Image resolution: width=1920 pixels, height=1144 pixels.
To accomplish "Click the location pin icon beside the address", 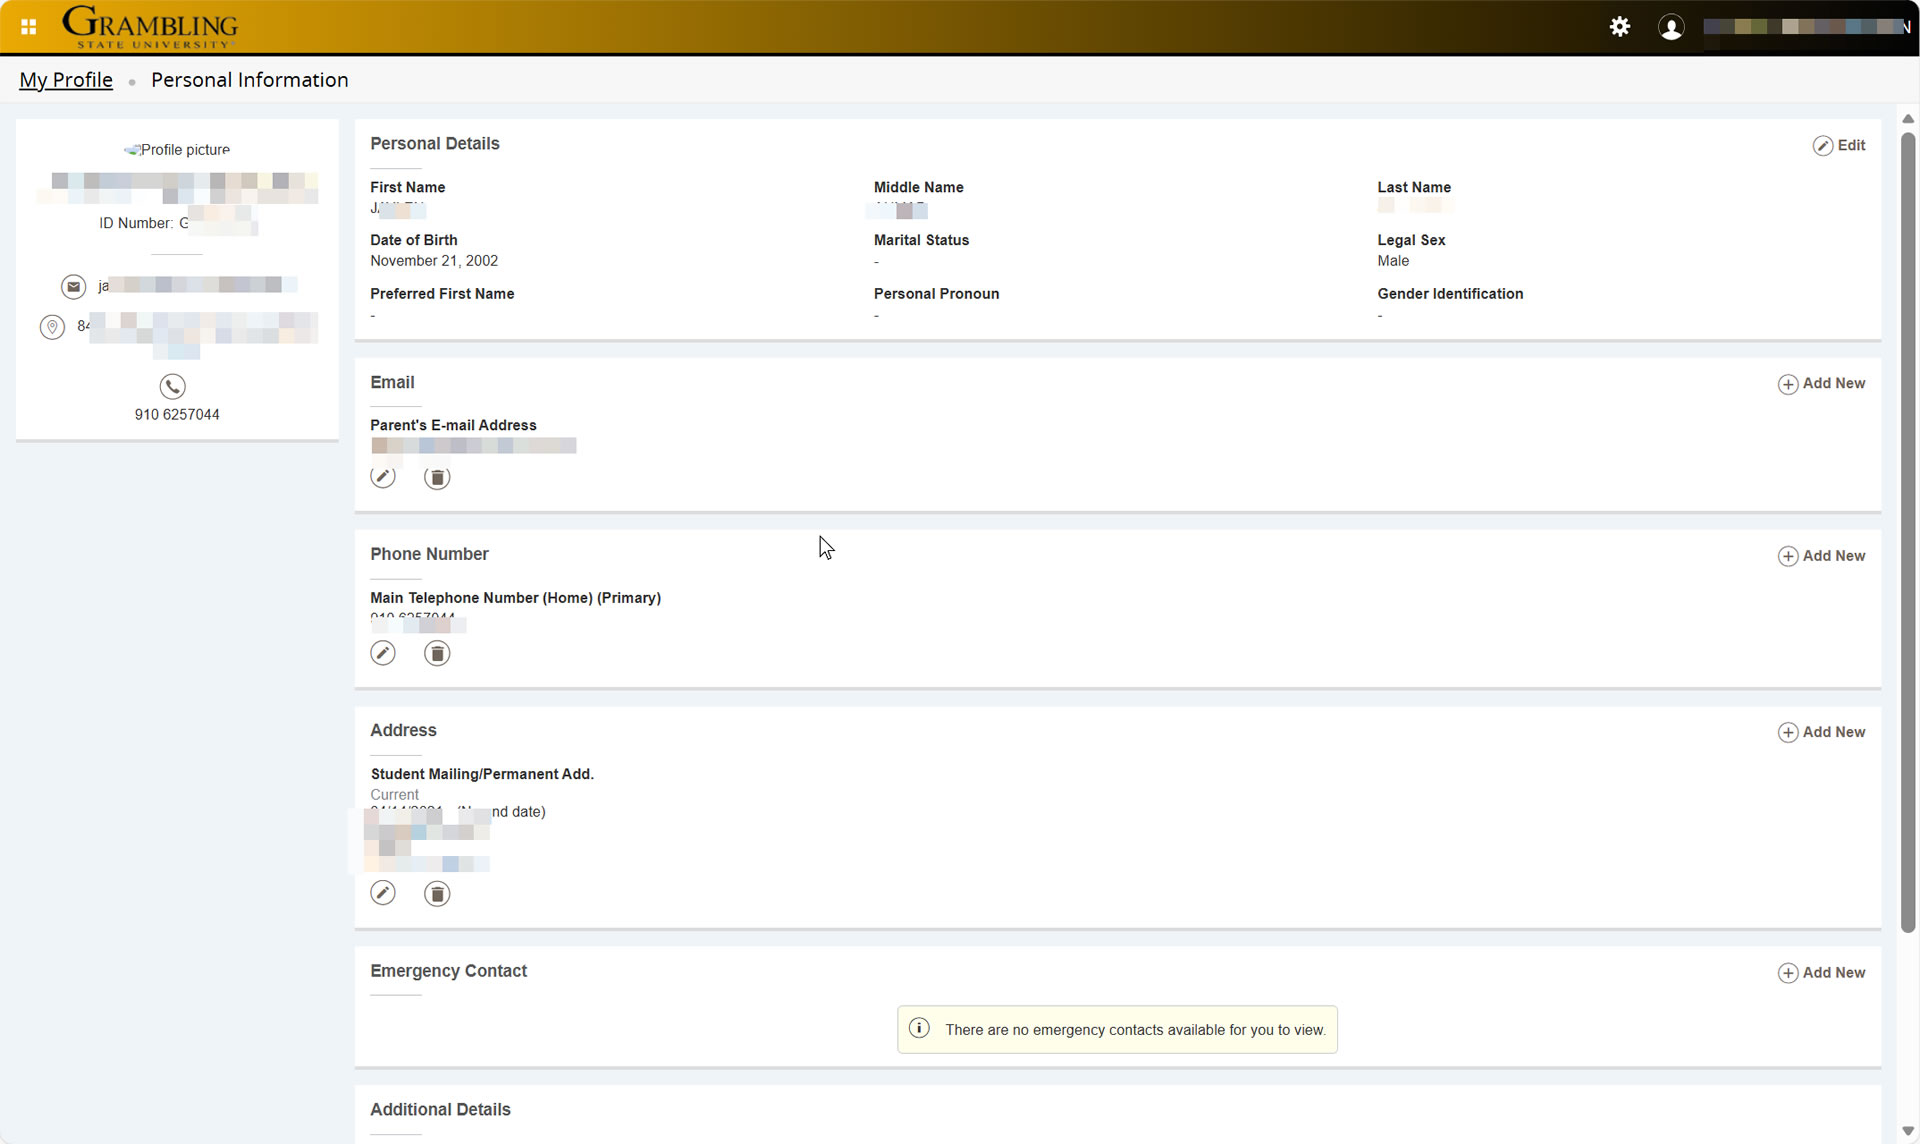I will pyautogui.click(x=52, y=326).
